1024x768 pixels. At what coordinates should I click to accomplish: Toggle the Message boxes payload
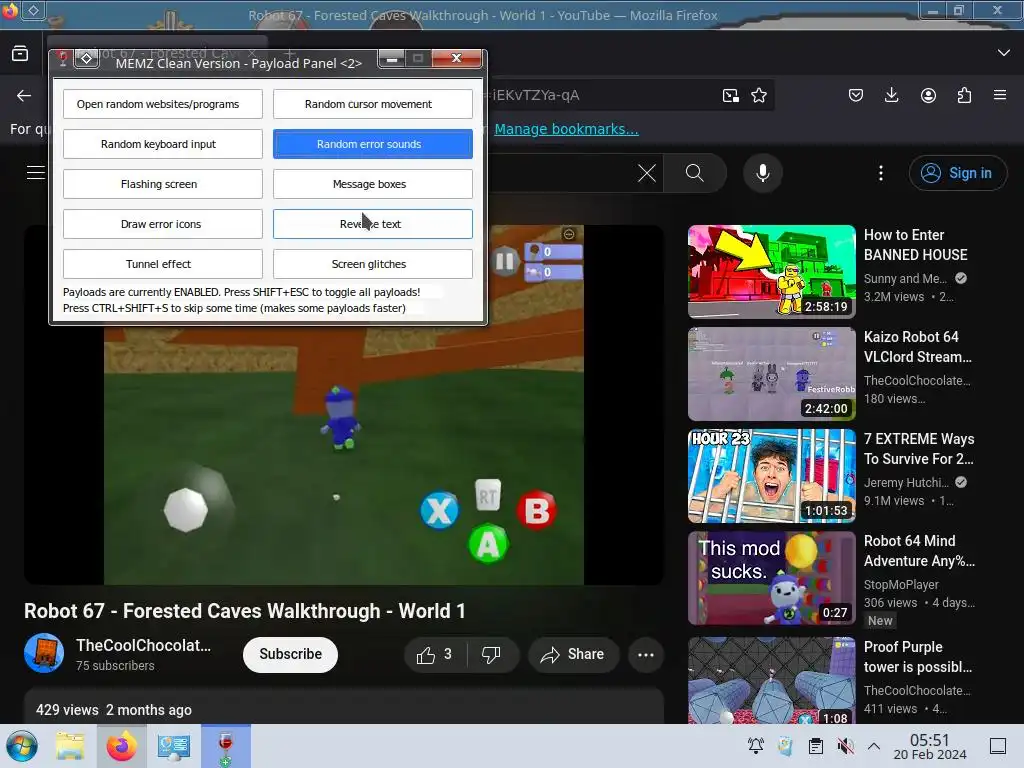[372, 184]
